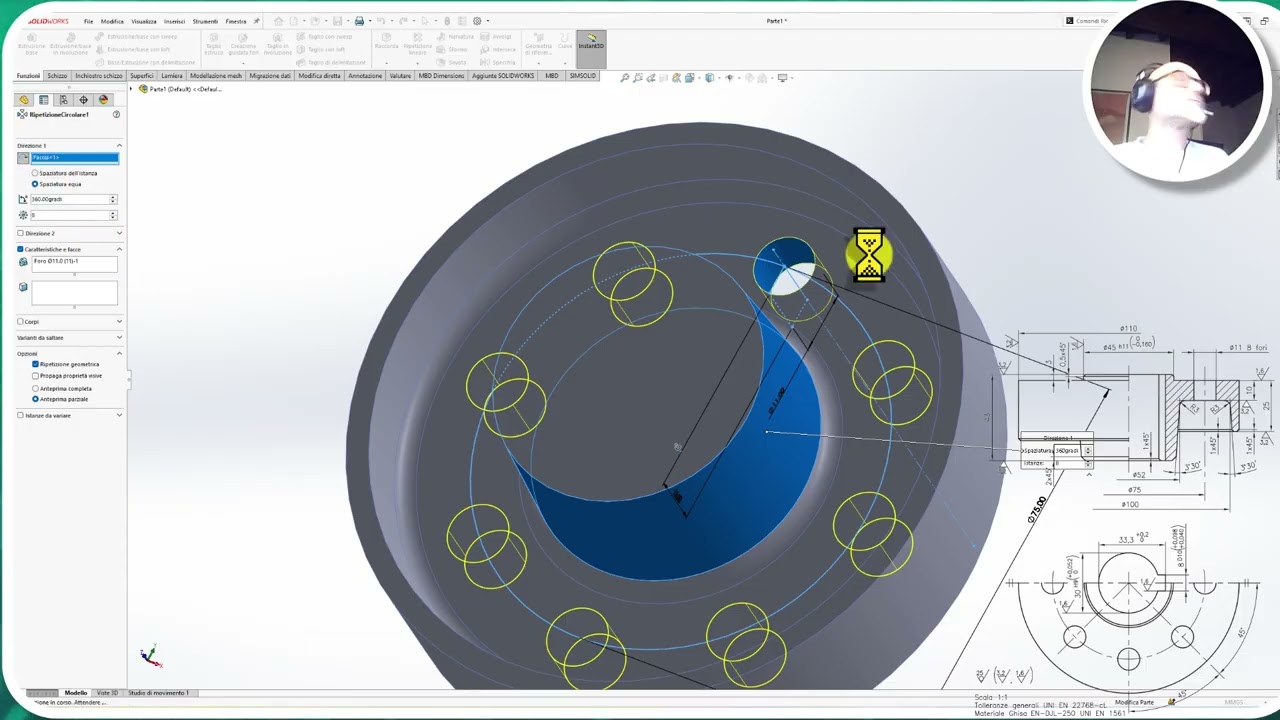Switch to the Lamiera tab
The image size is (1280, 720).
(172, 76)
